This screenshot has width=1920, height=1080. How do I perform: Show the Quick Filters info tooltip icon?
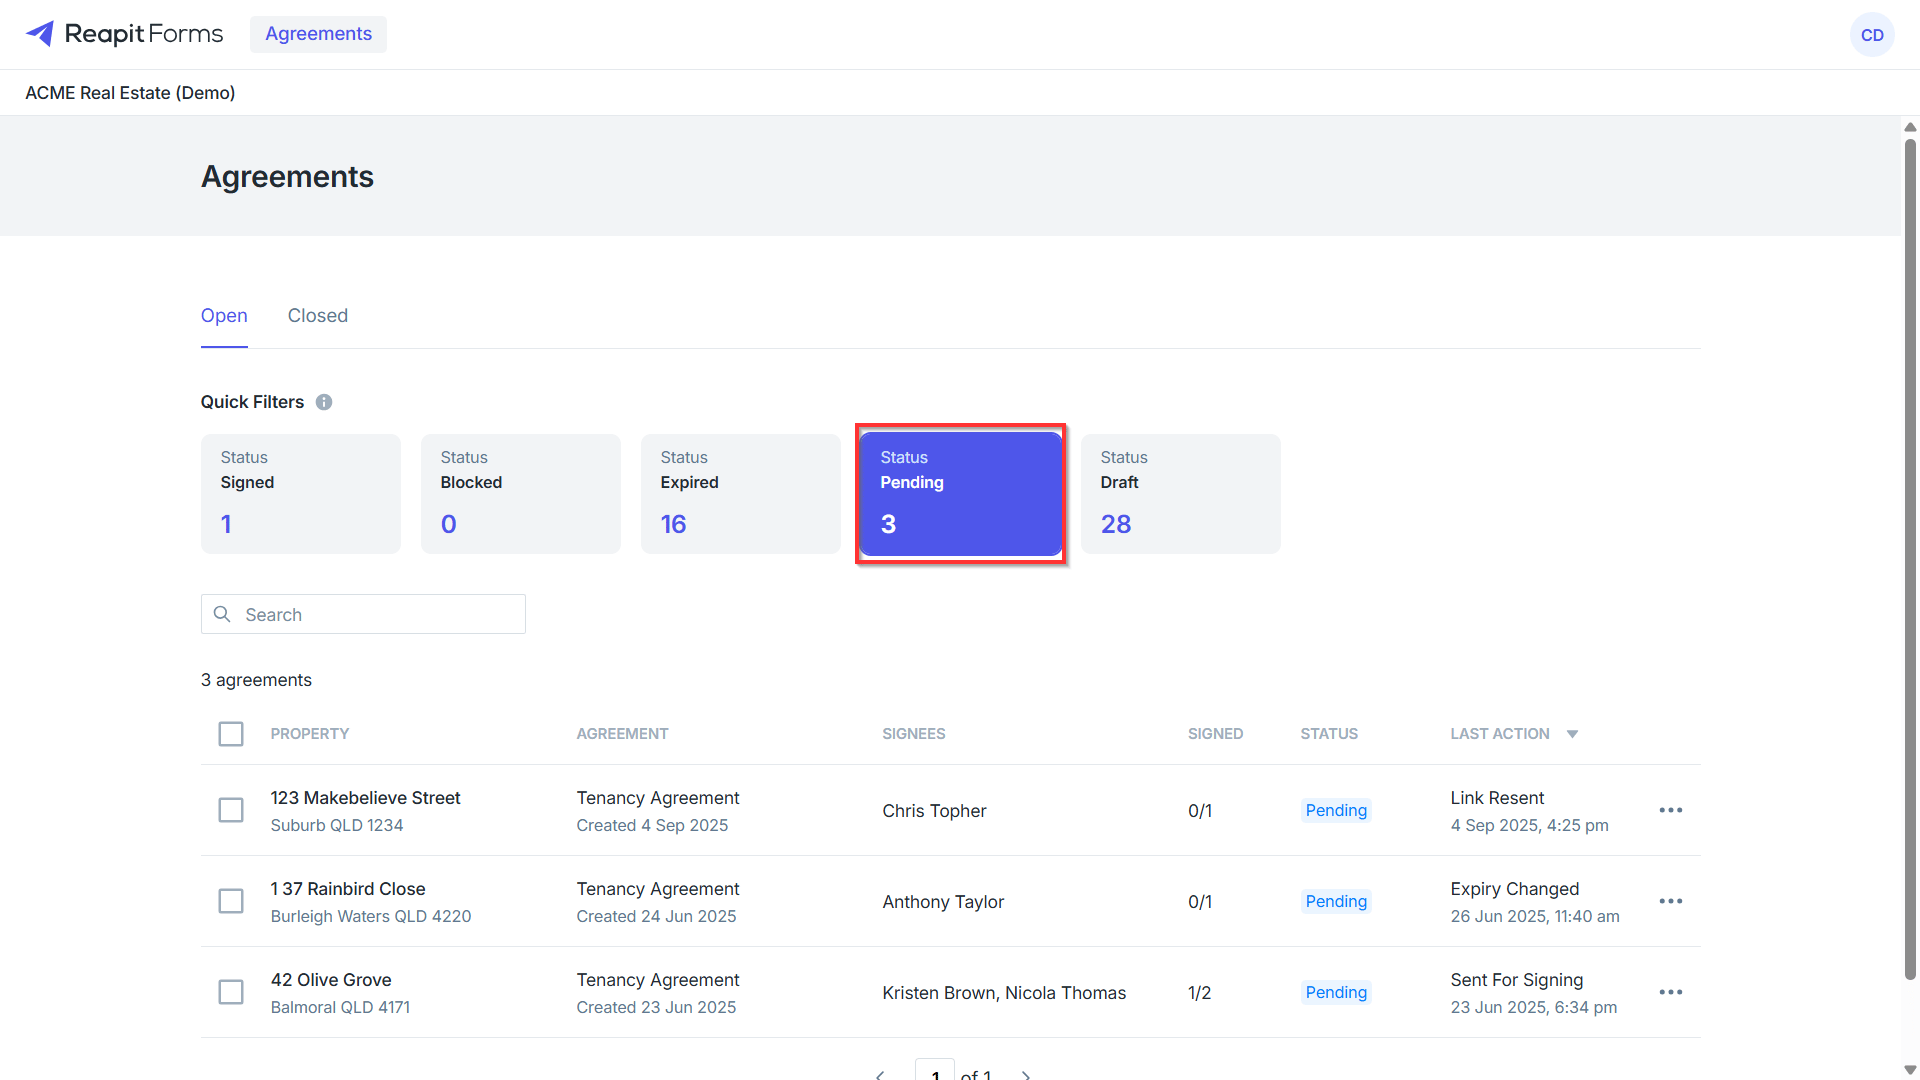(324, 402)
